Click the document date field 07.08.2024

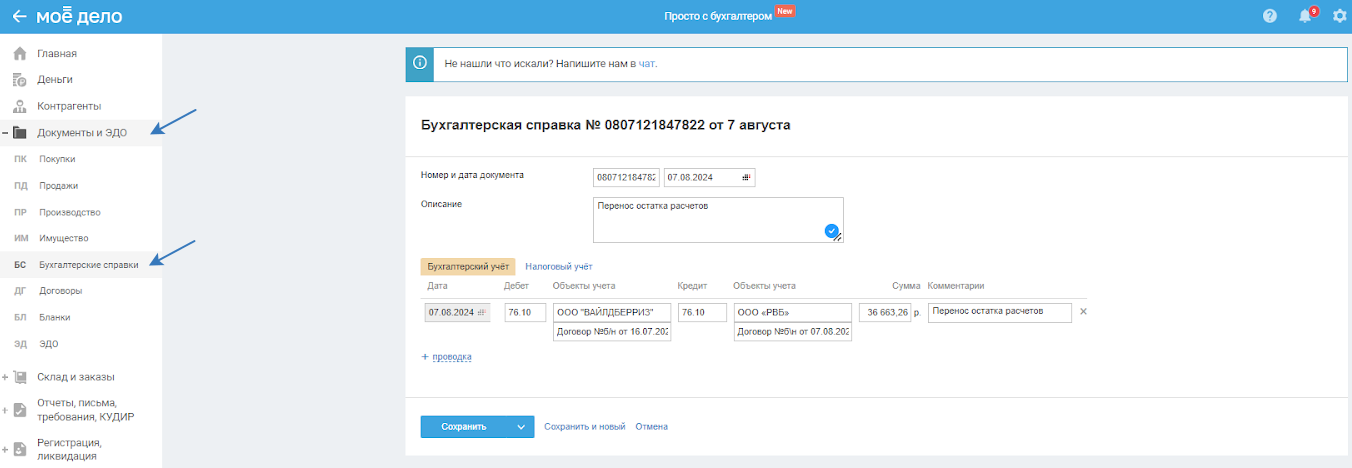click(x=710, y=177)
